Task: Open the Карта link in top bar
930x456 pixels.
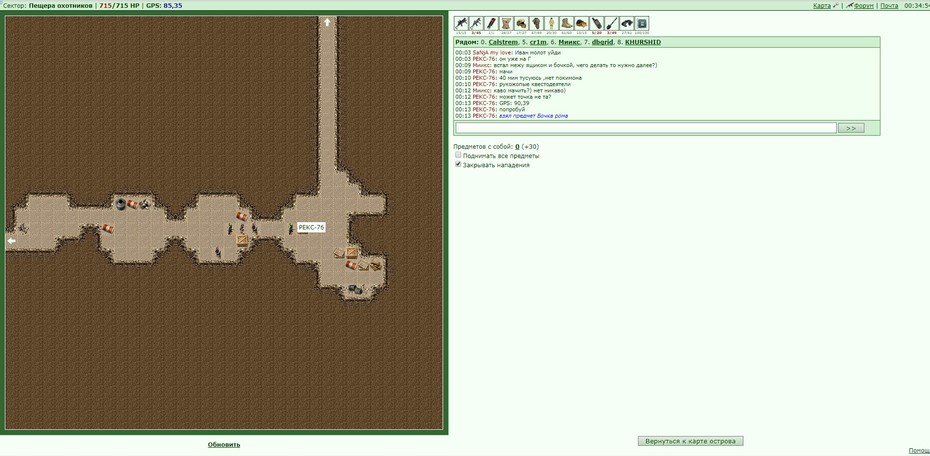Action: point(821,5)
